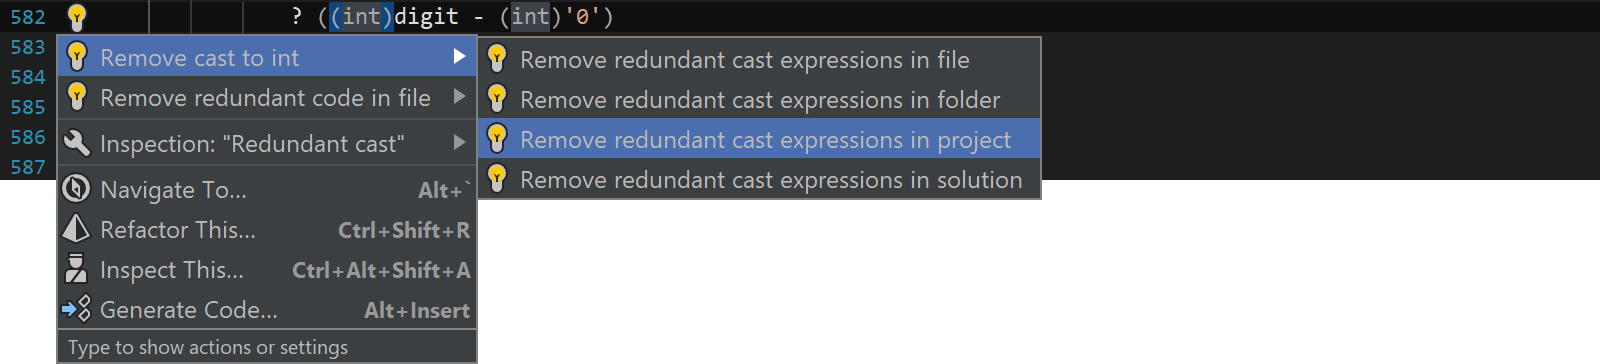Click the Generate Code arrow icon

[76, 309]
